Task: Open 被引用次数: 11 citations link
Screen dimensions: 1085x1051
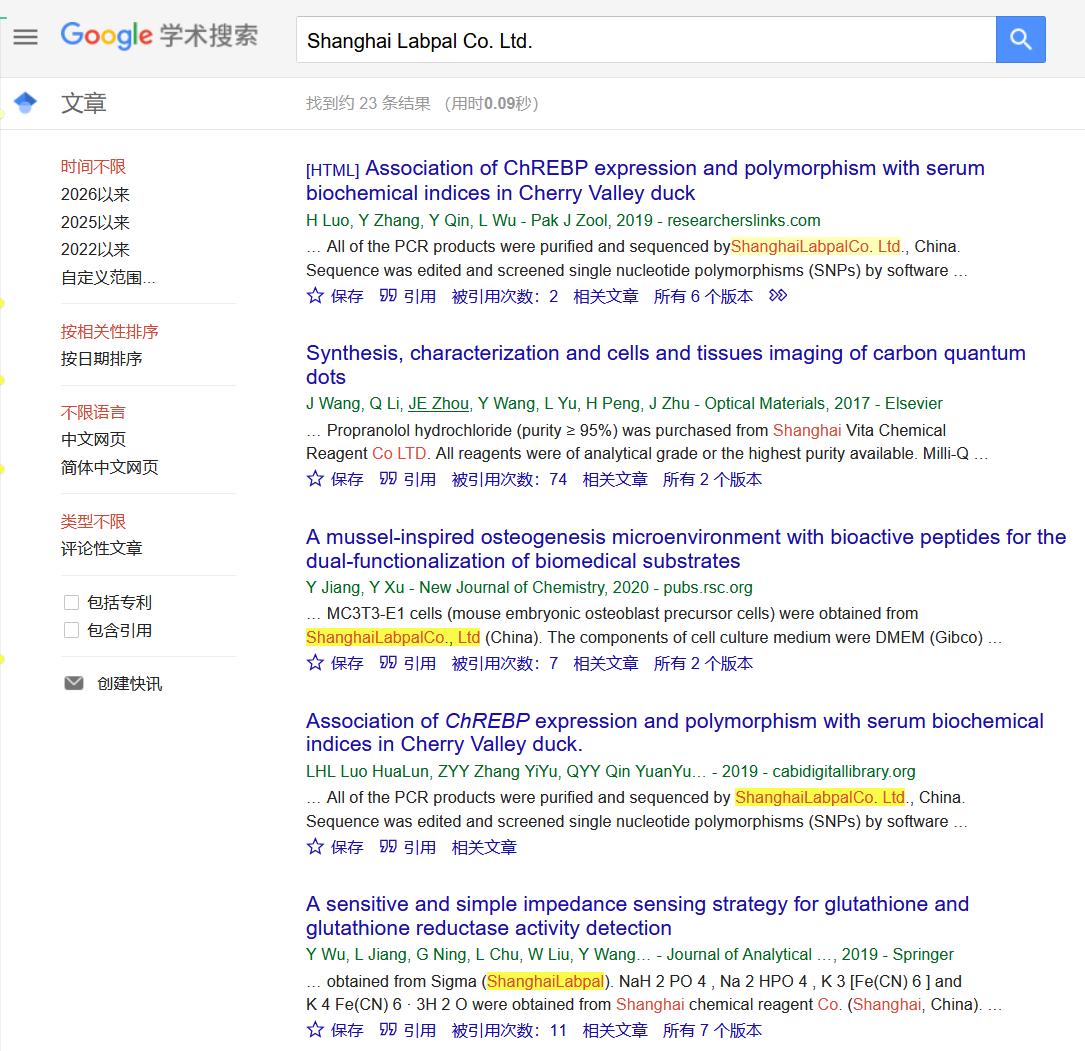Action: [509, 1030]
